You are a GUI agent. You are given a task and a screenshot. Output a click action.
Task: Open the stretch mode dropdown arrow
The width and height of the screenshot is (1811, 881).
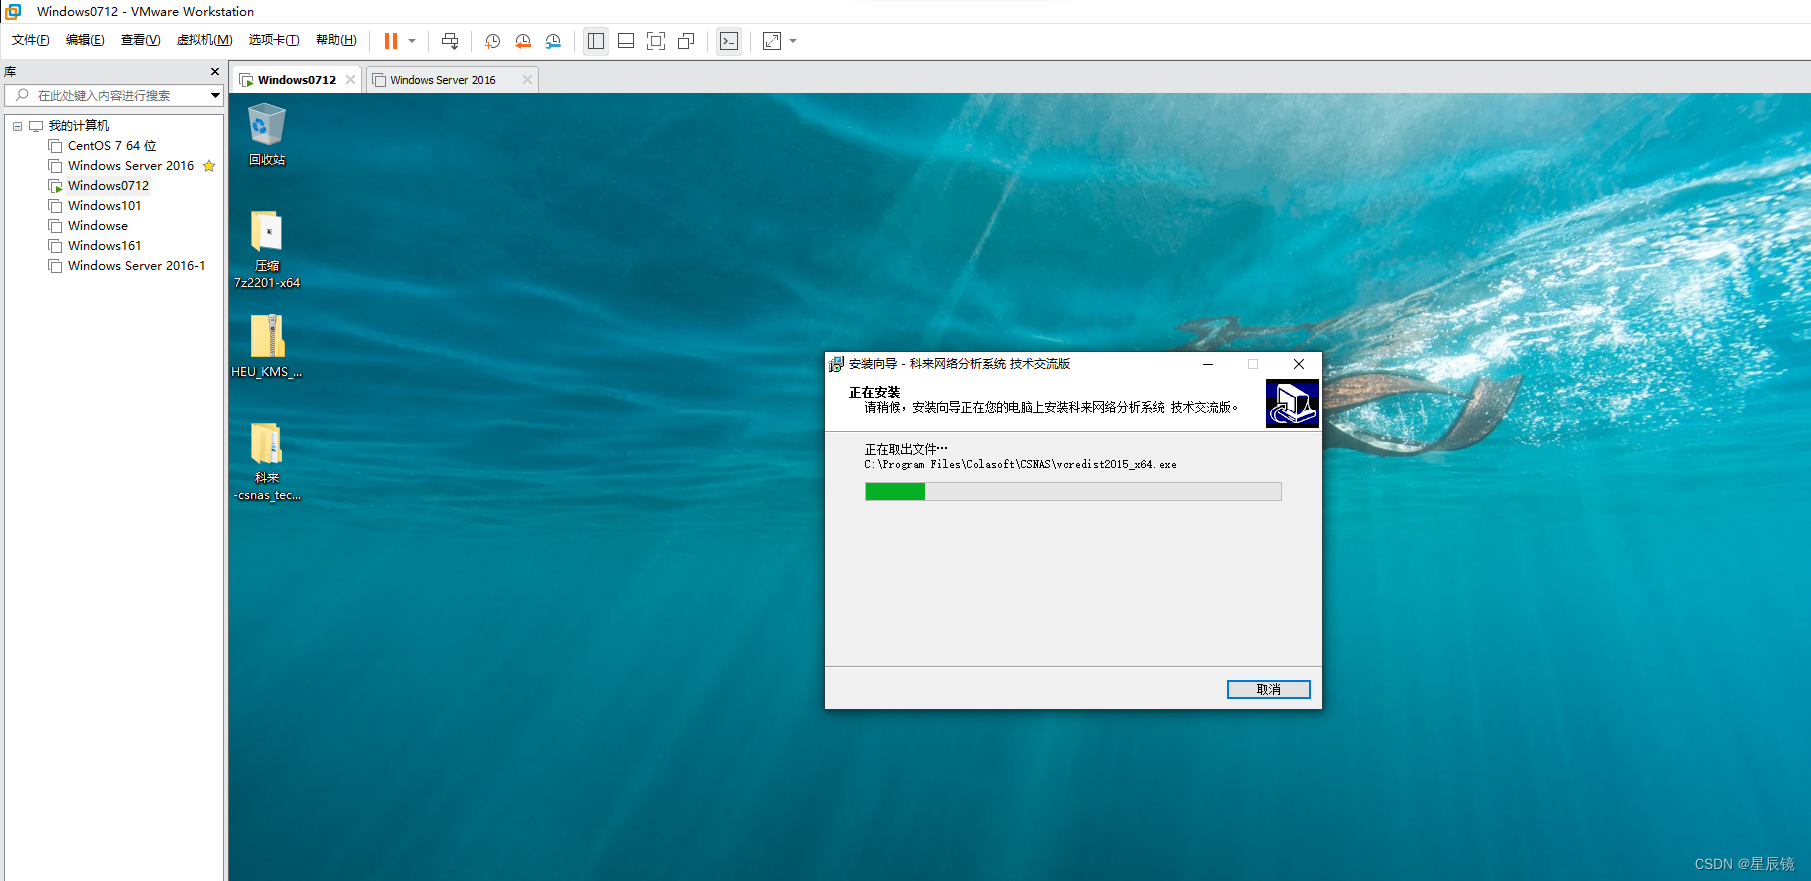[x=793, y=41]
